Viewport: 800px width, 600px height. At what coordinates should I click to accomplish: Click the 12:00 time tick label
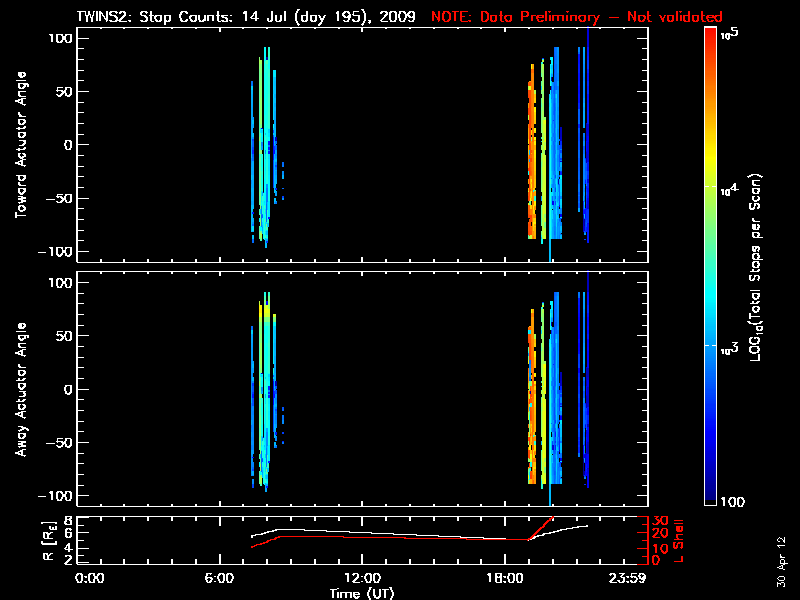coord(361,578)
